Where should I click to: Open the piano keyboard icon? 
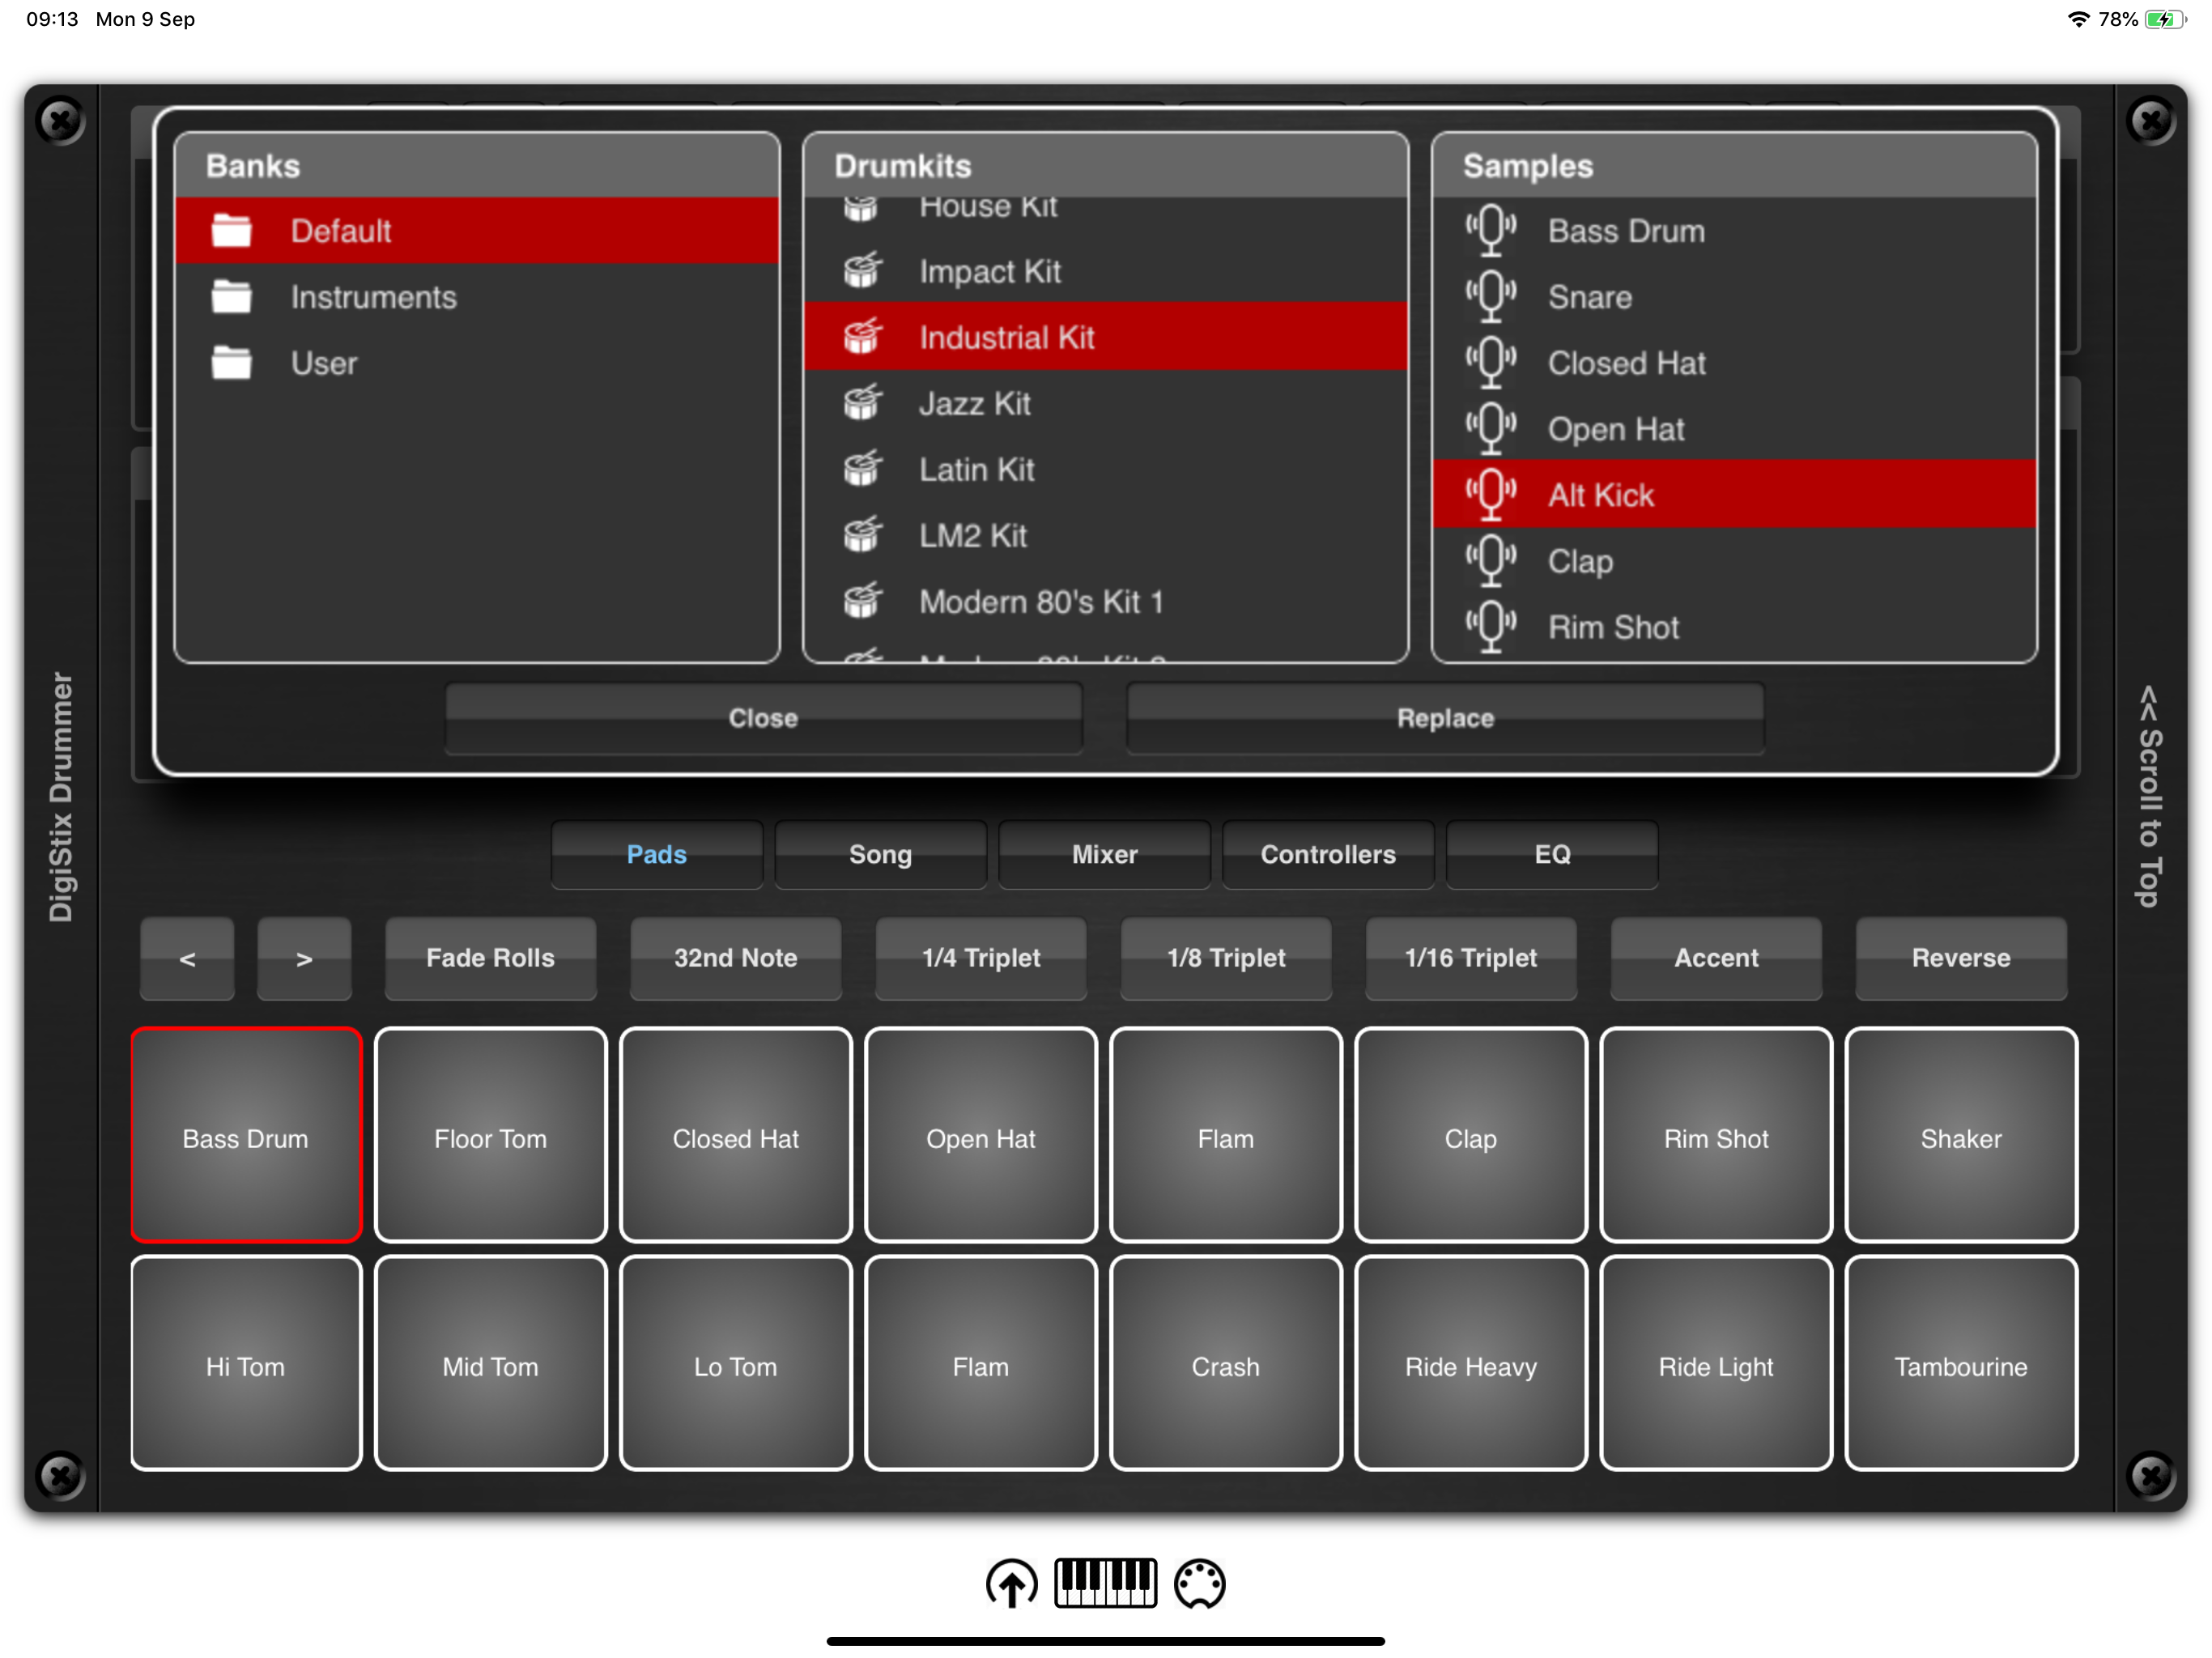[1105, 1582]
